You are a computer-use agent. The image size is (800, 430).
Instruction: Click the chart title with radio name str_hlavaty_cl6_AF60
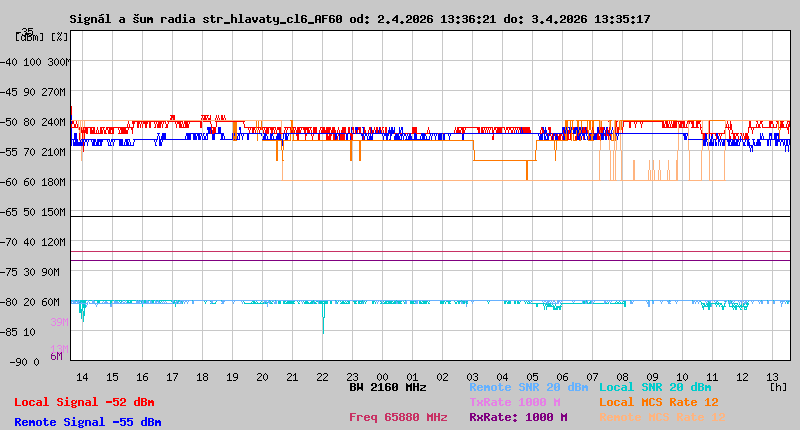tap(360, 19)
